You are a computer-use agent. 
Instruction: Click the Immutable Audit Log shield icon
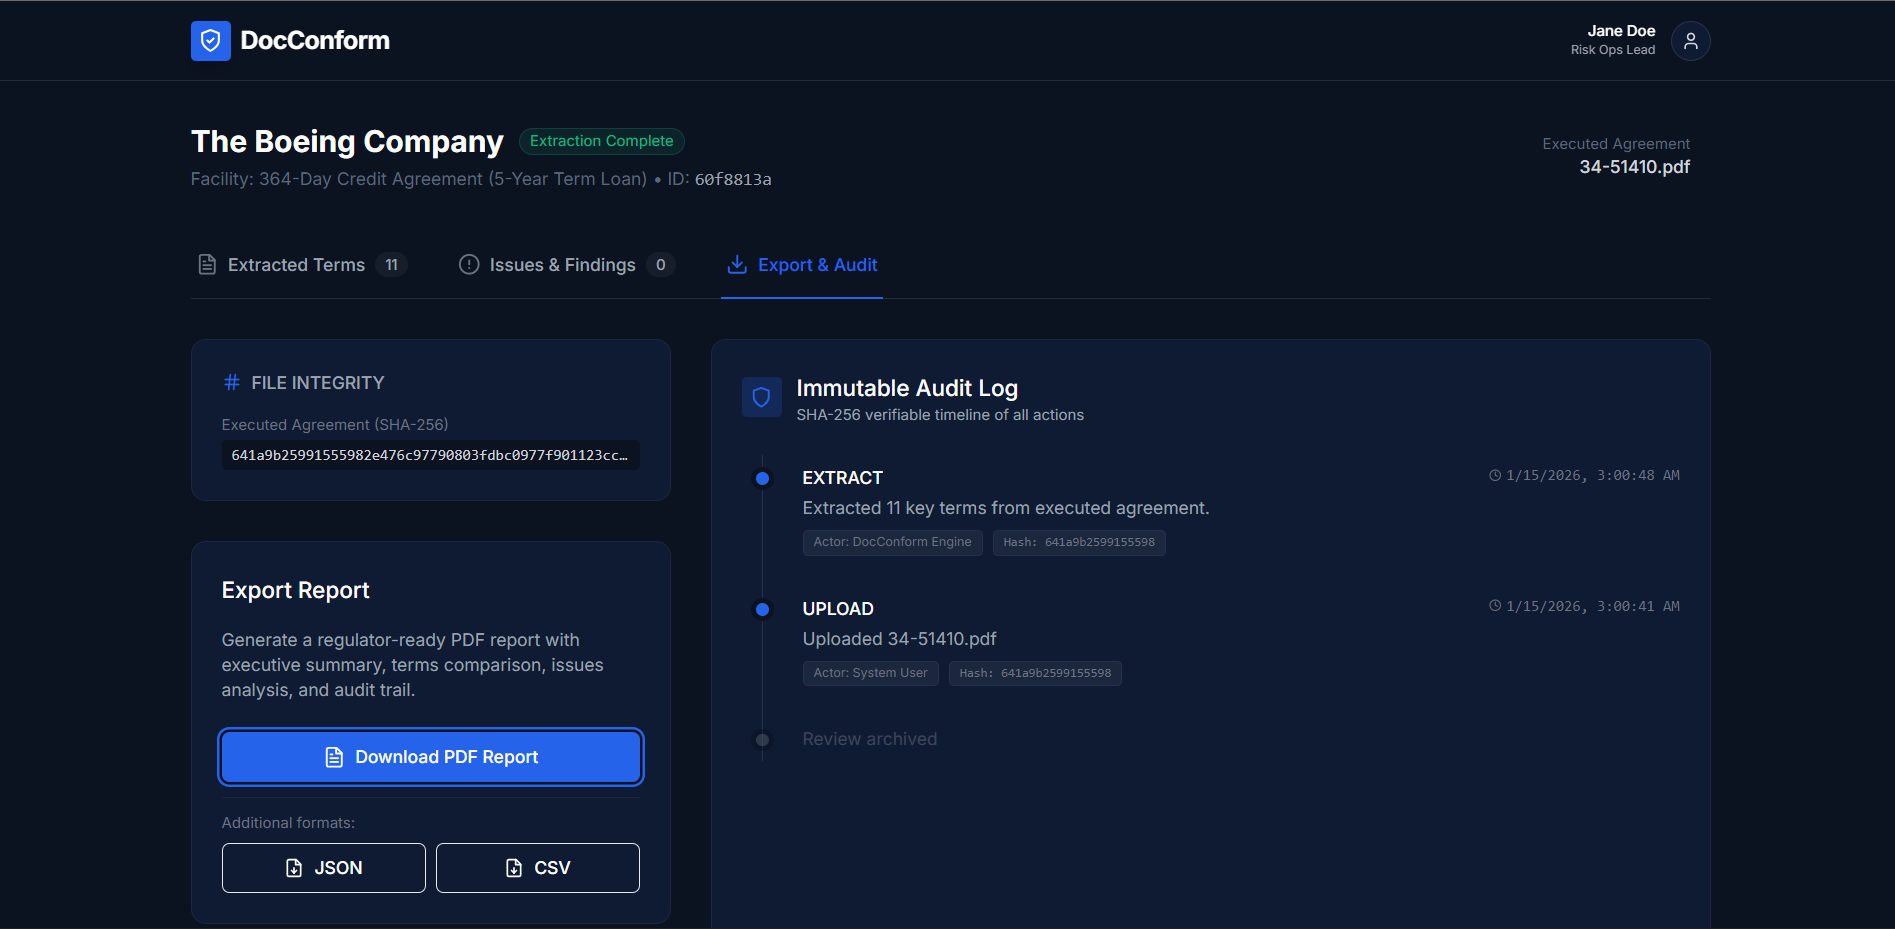click(761, 397)
